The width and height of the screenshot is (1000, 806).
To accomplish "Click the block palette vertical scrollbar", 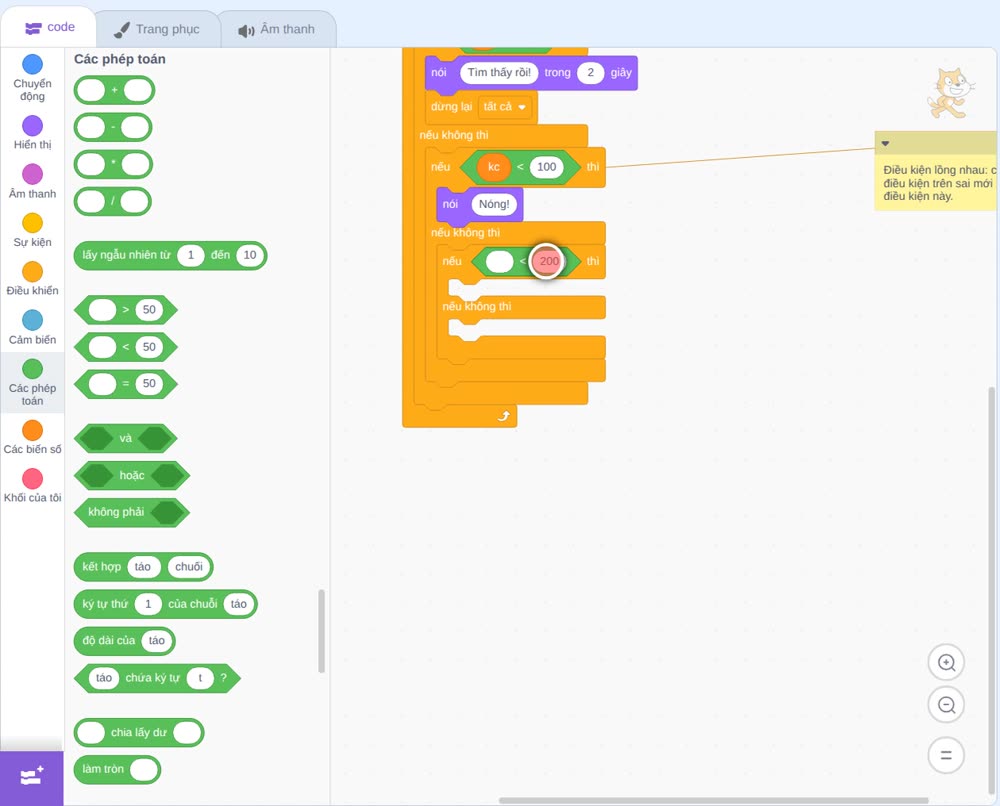I will pos(321,631).
